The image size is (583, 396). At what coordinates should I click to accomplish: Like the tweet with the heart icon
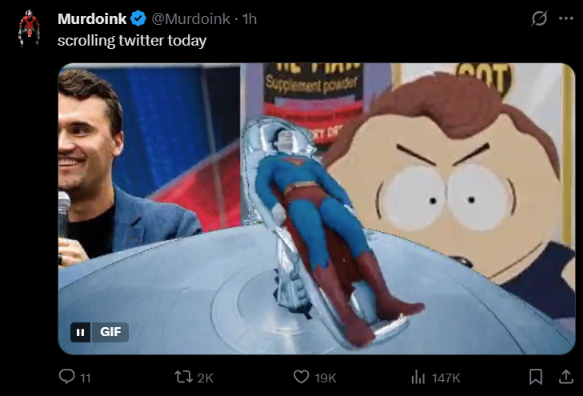tap(301, 377)
